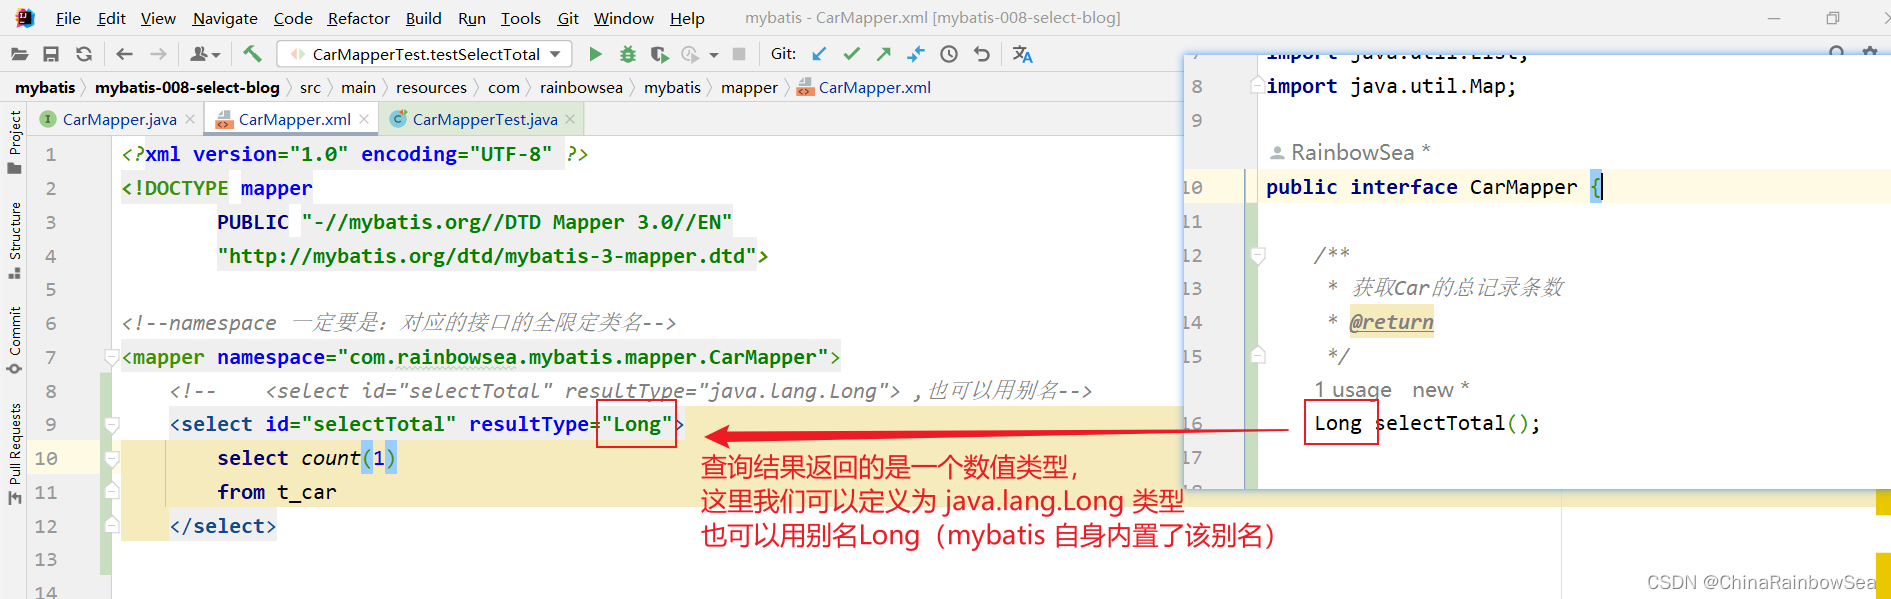Click the Save All disk icon
This screenshot has width=1891, height=599.
pos(51,54)
